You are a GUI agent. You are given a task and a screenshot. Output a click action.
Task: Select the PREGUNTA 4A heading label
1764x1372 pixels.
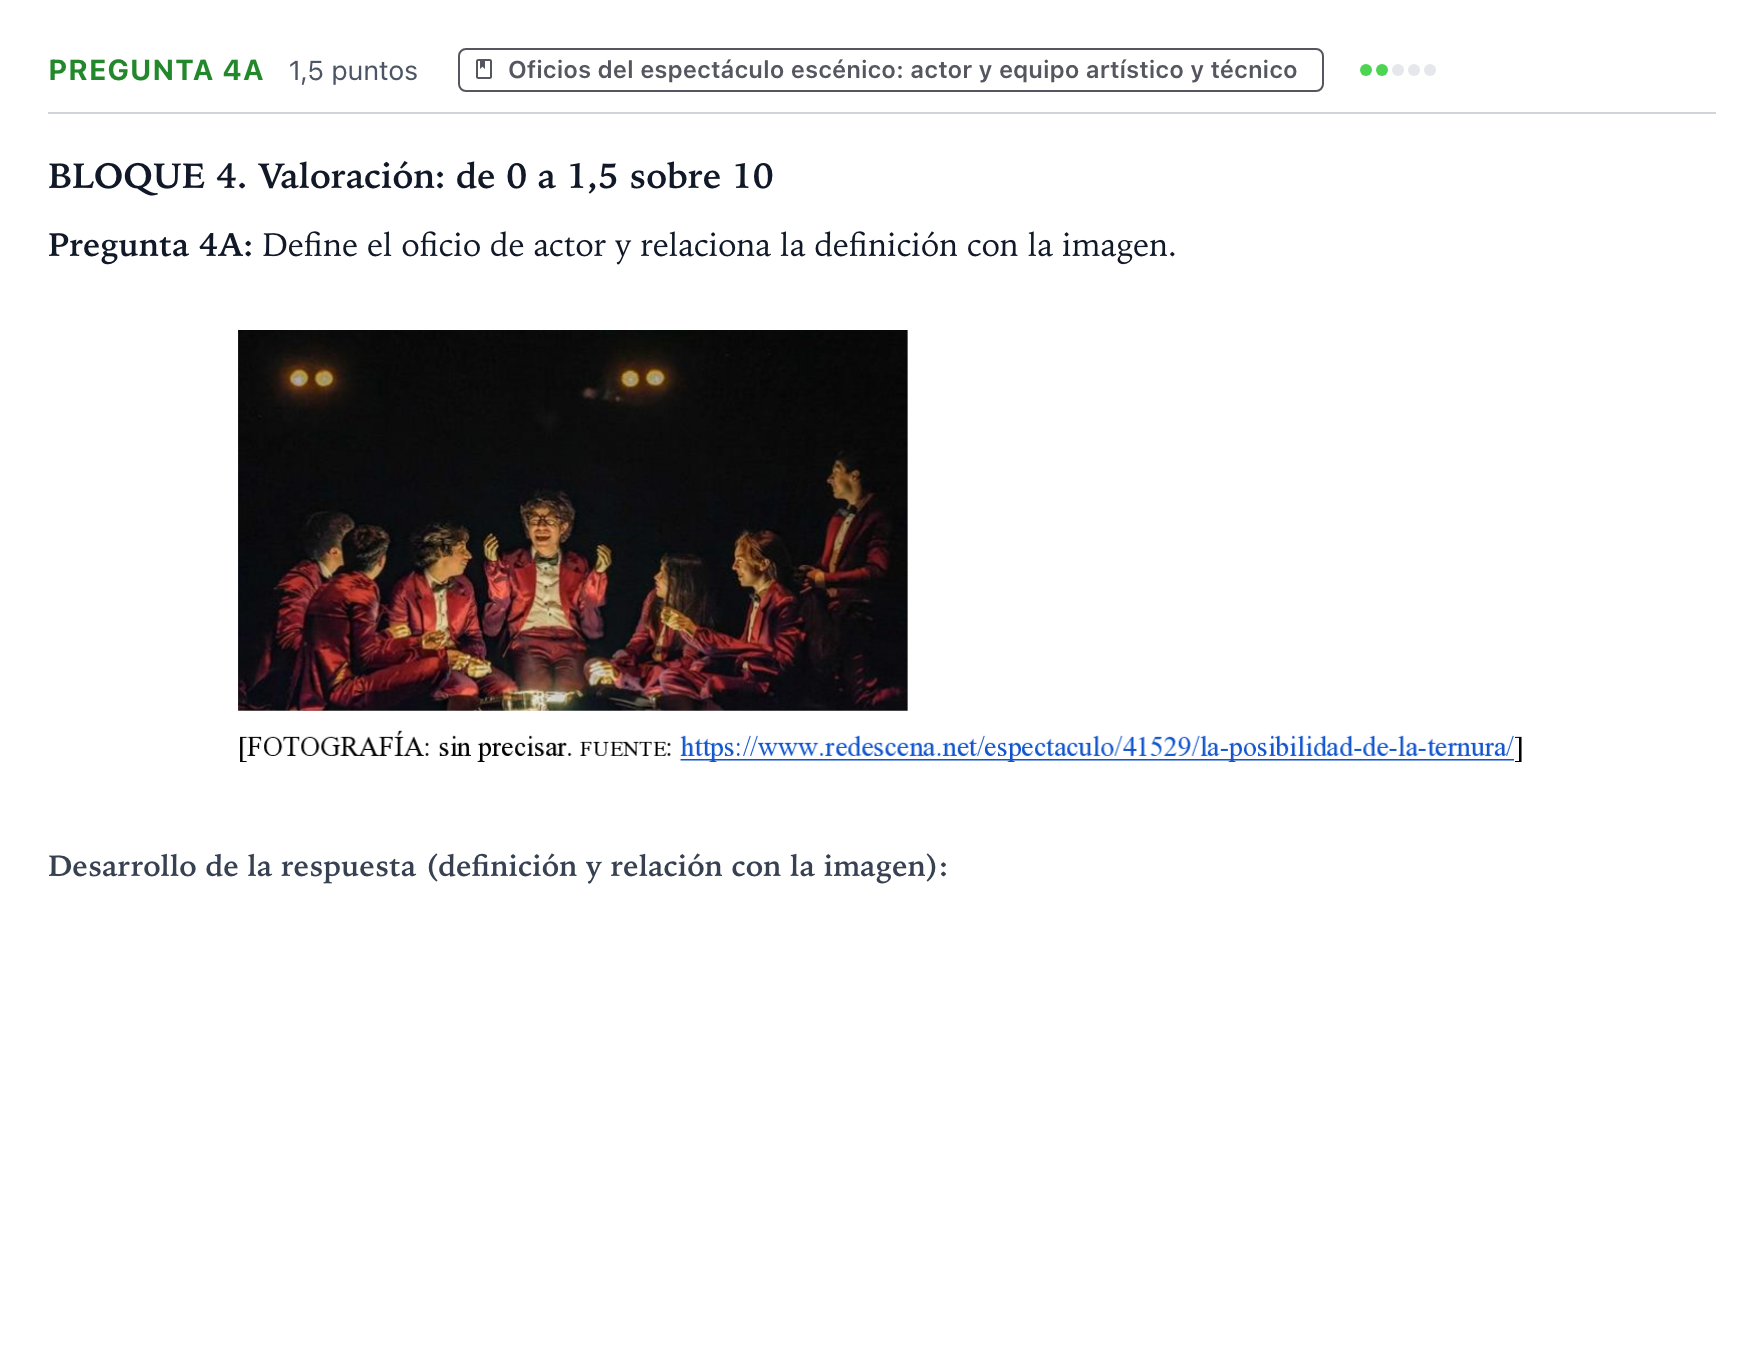coord(156,70)
